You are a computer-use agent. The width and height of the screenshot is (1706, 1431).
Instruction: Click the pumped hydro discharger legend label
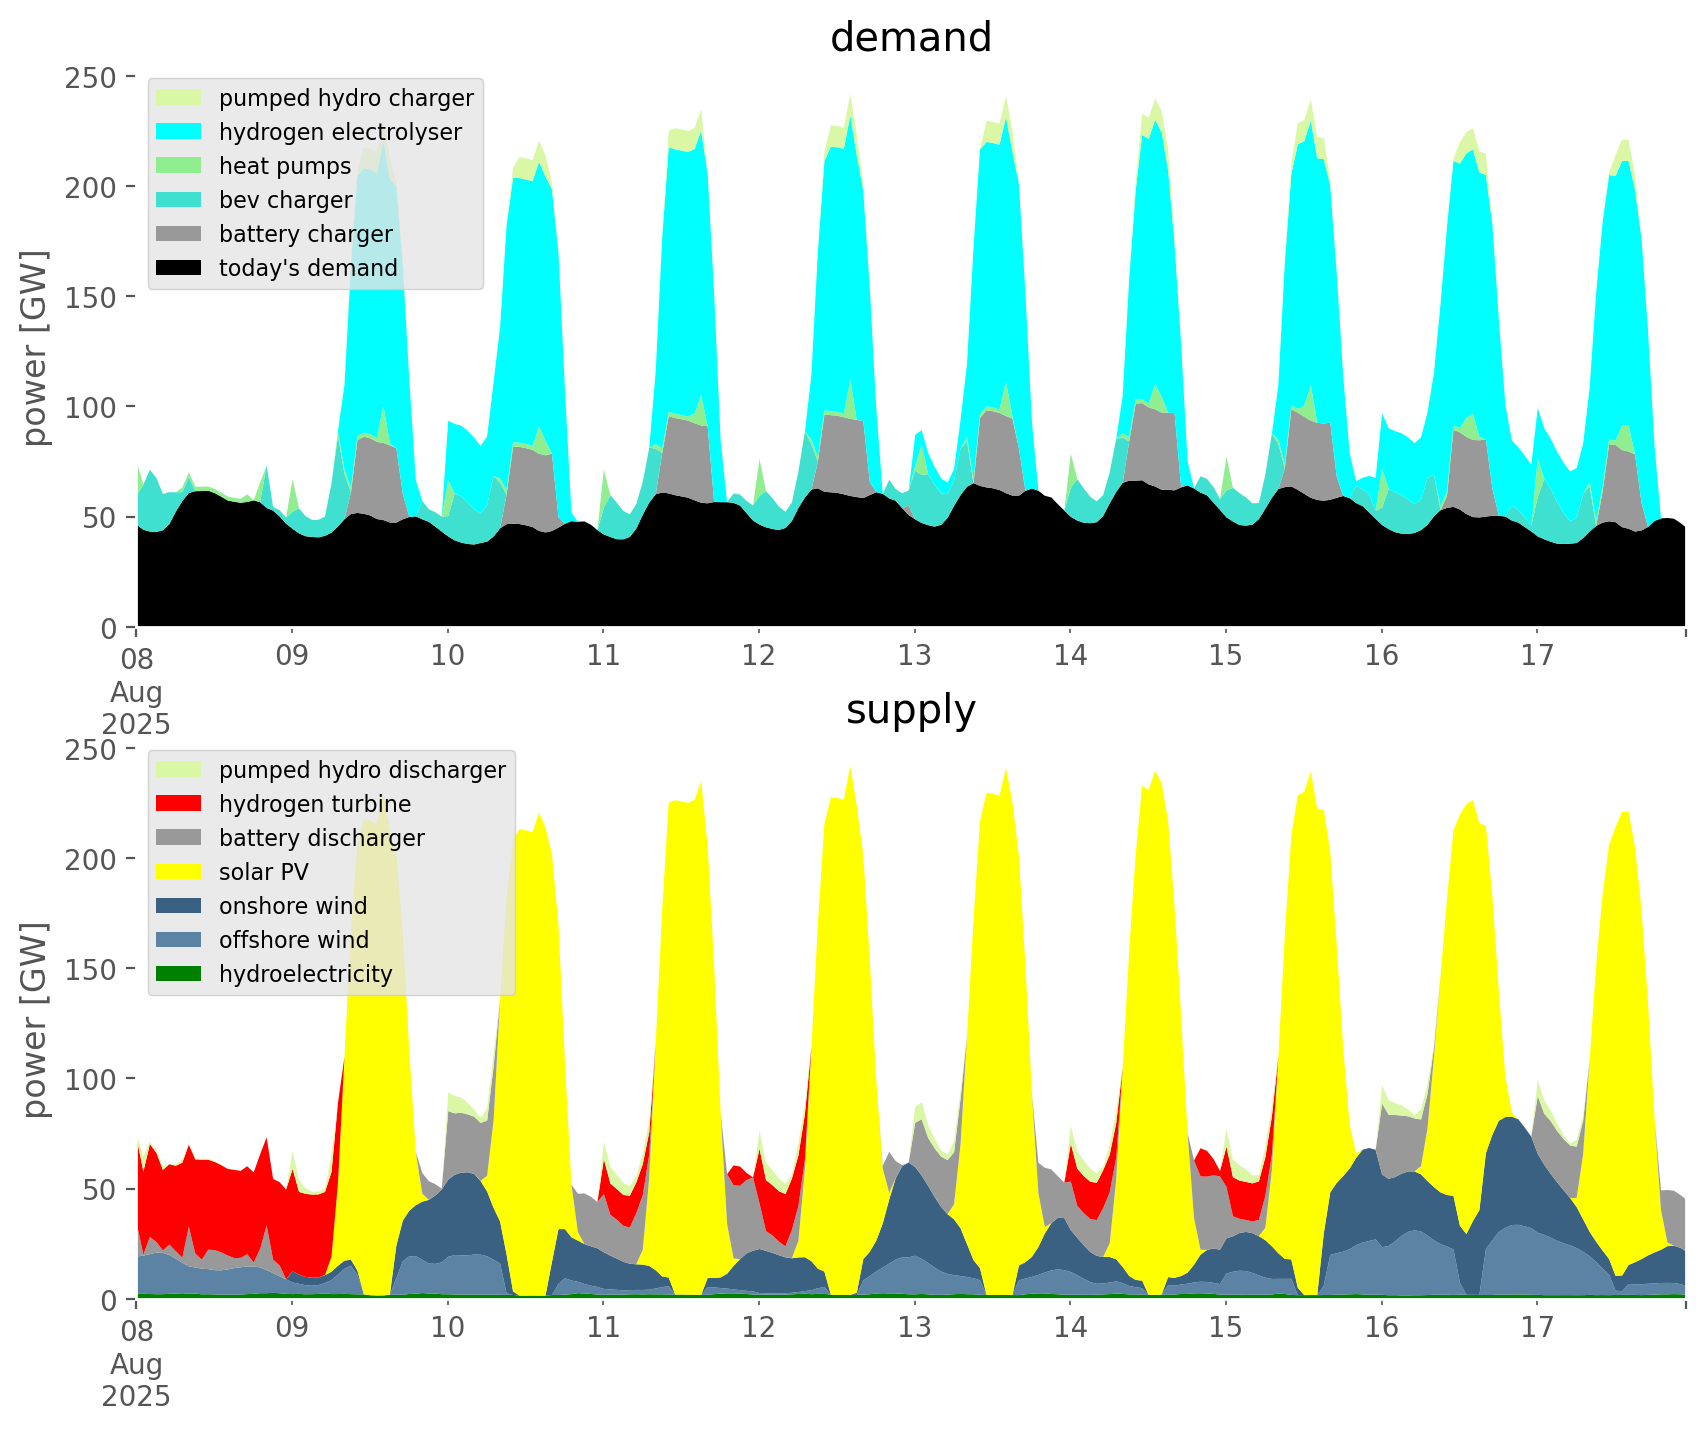point(362,770)
